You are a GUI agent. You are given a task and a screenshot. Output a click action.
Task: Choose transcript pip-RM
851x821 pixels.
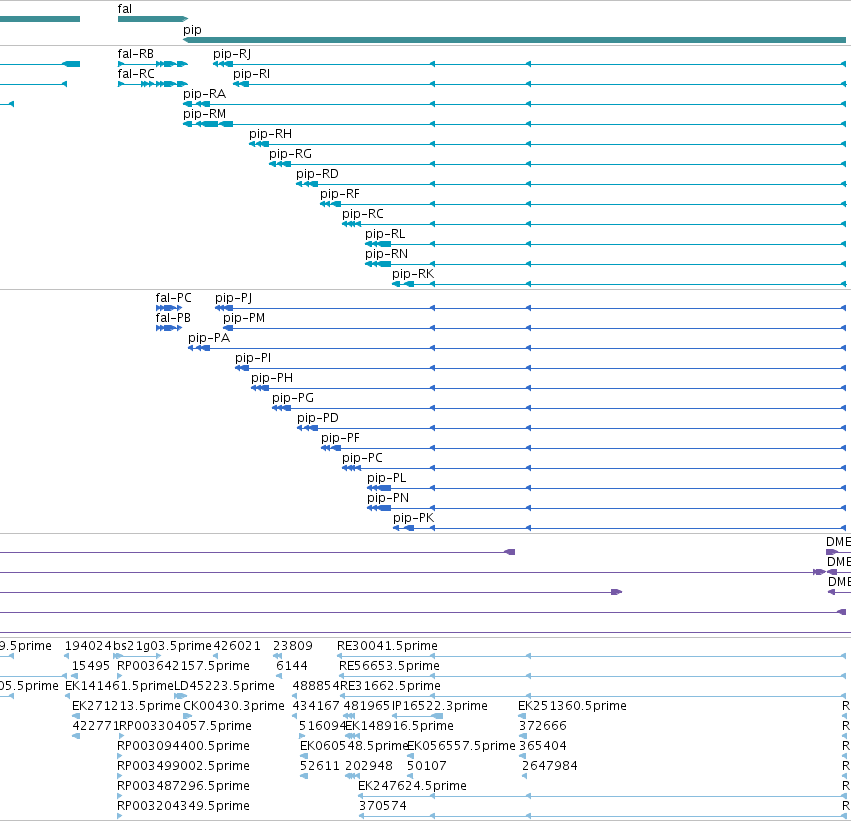coord(204,114)
